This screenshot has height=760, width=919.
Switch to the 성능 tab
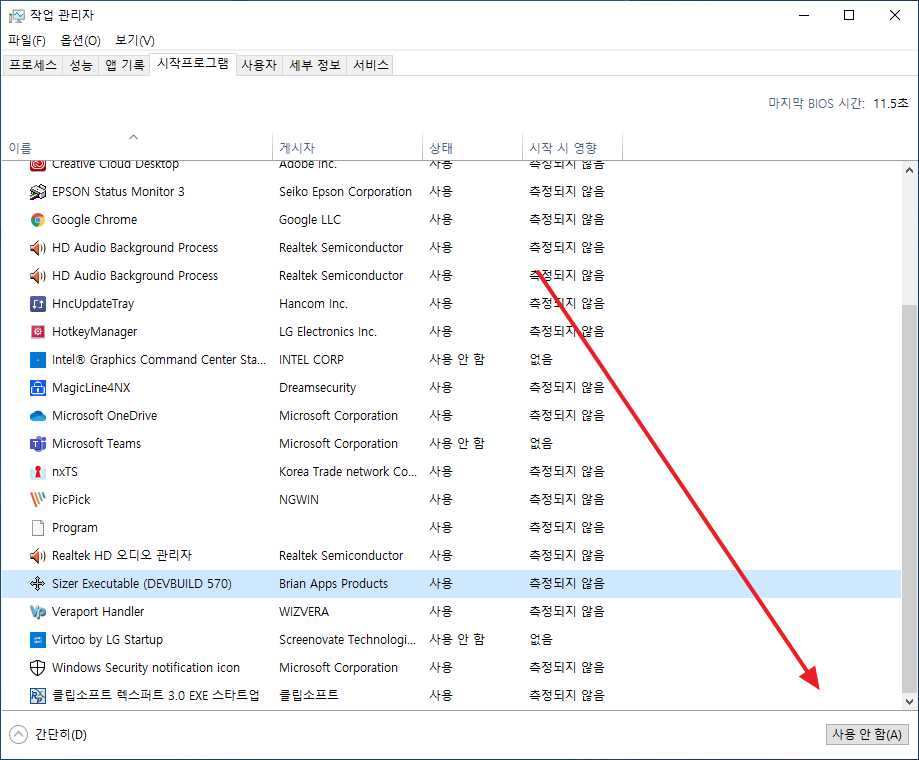coord(81,65)
